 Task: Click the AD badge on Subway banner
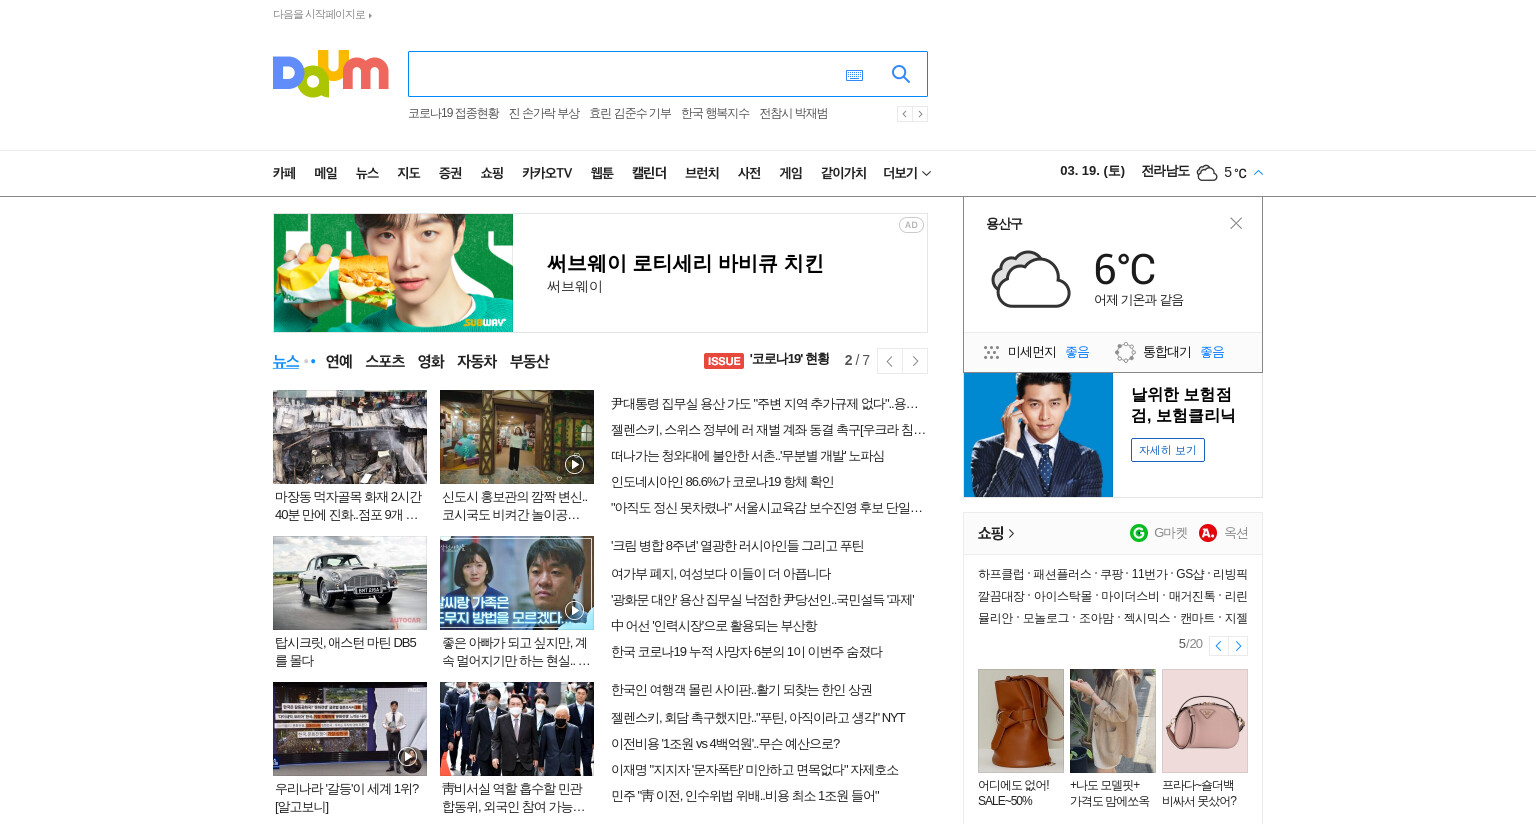[911, 225]
